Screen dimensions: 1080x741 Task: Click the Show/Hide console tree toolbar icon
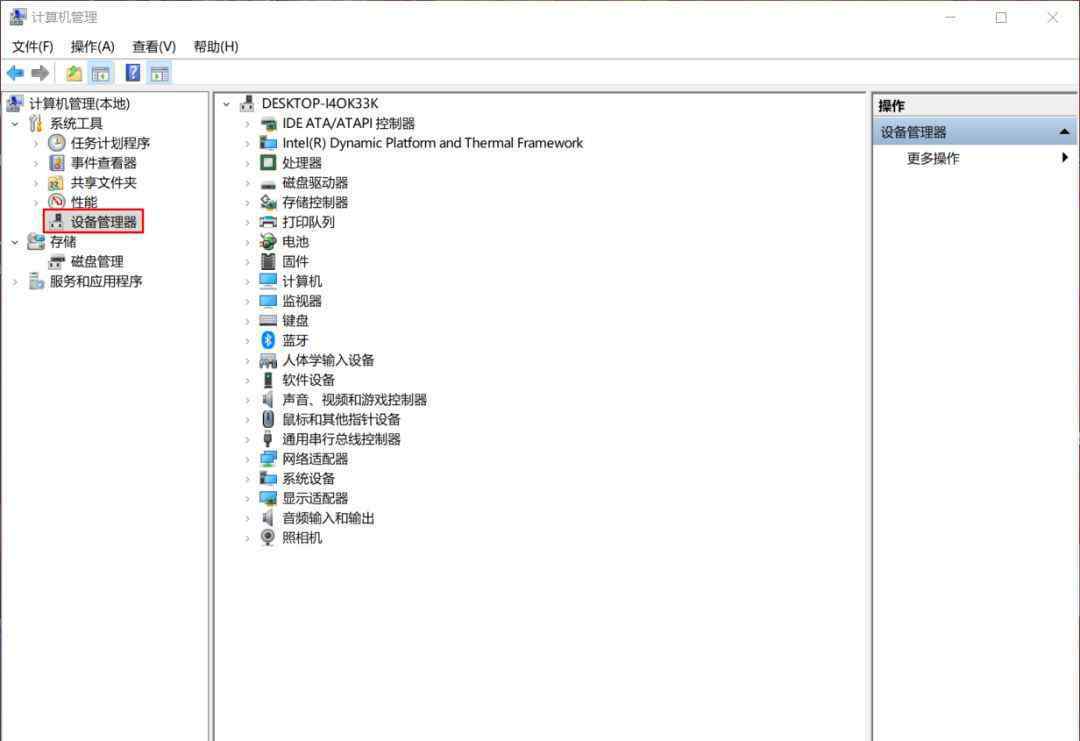(101, 73)
